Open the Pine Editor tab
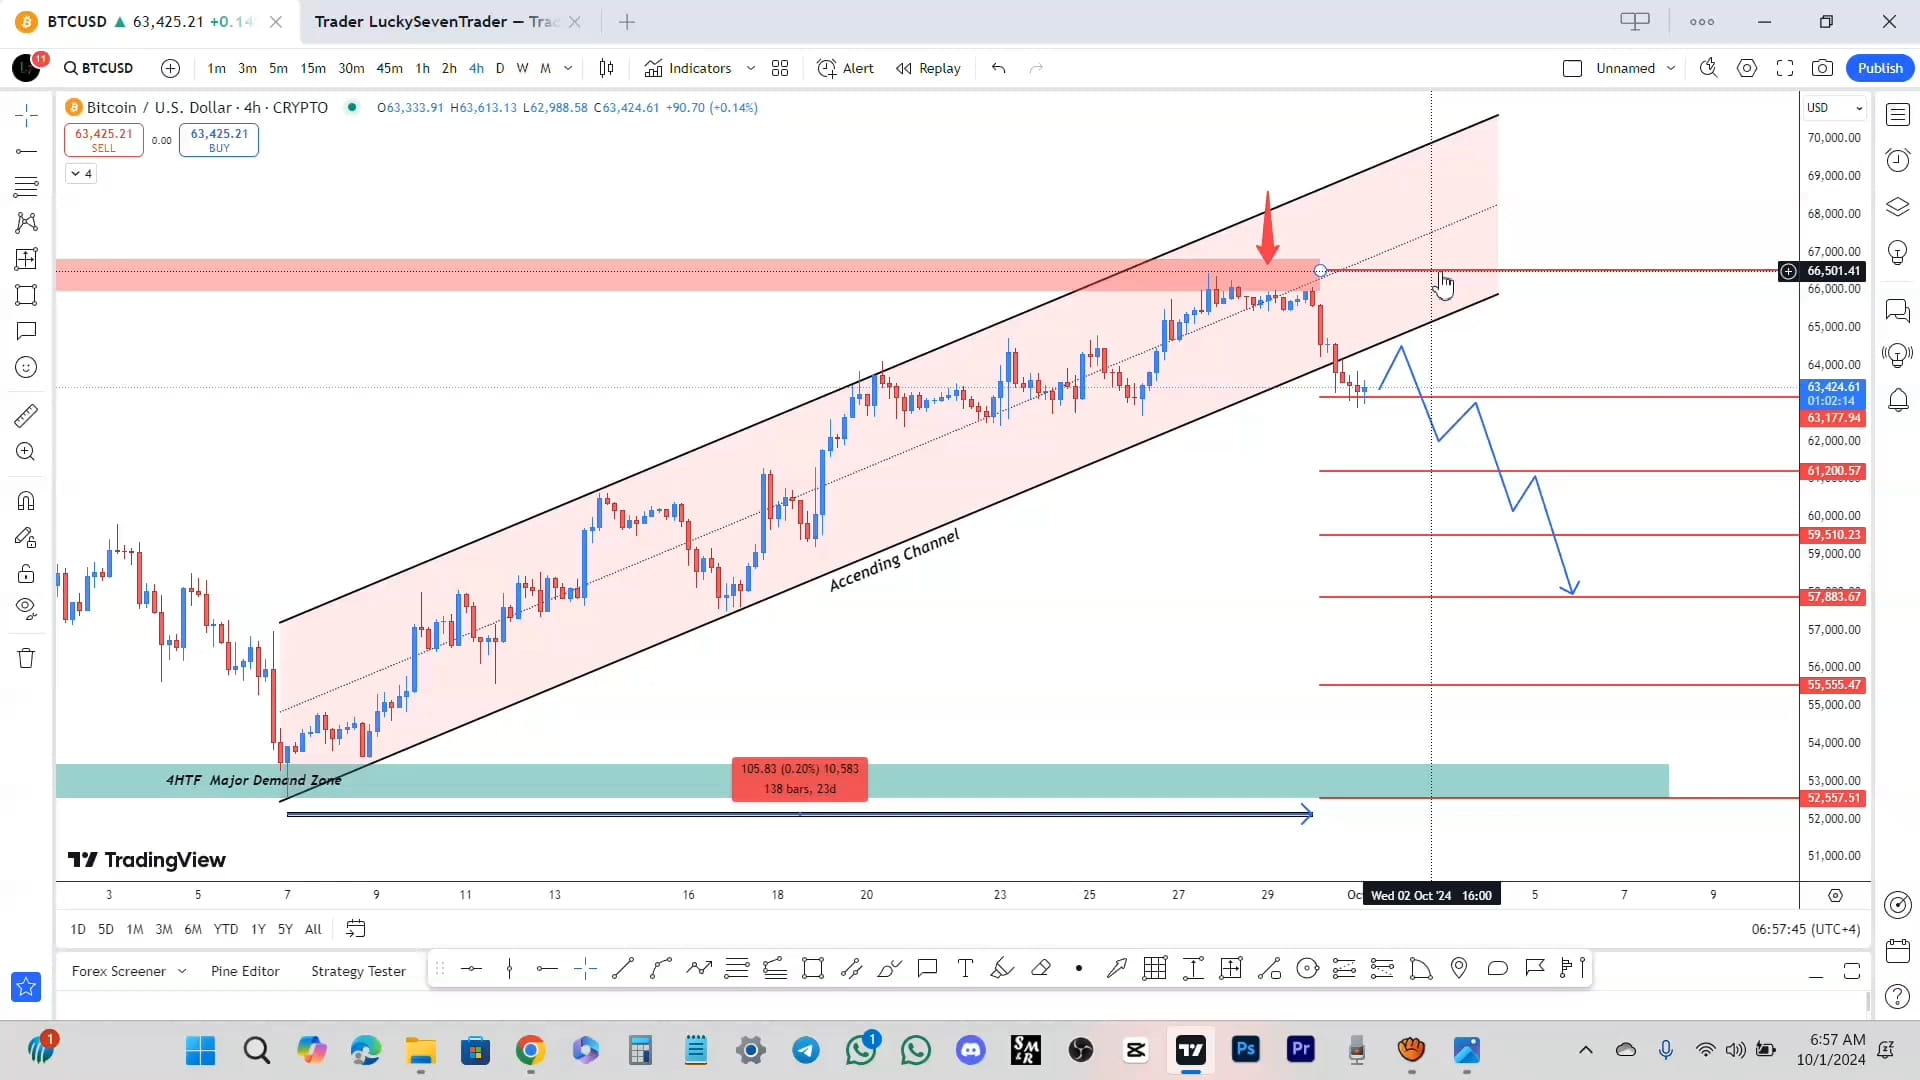 click(x=244, y=970)
